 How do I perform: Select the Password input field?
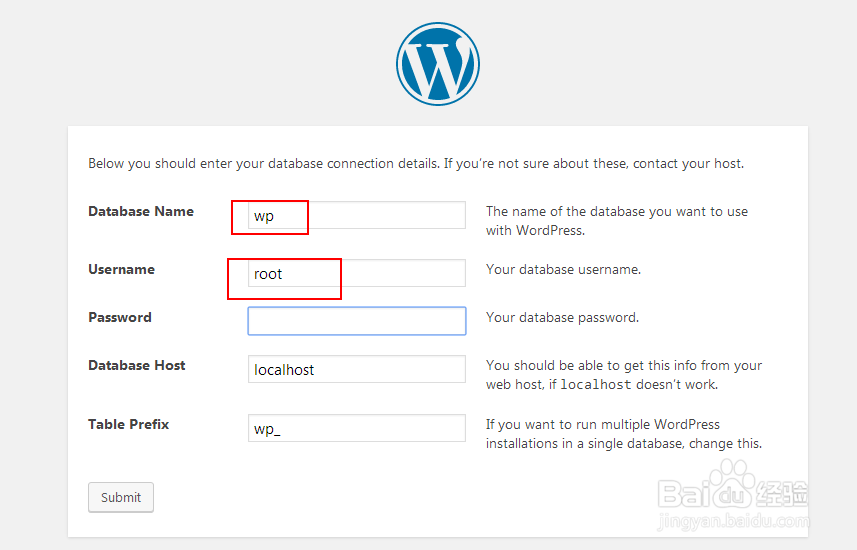pyautogui.click(x=357, y=321)
